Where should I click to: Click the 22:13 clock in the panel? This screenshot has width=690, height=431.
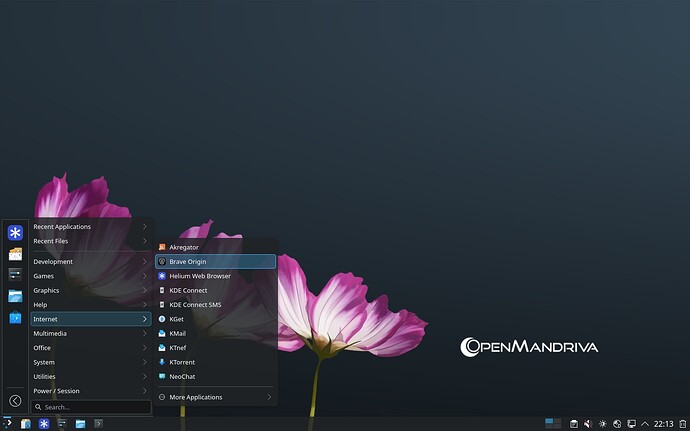pos(664,424)
